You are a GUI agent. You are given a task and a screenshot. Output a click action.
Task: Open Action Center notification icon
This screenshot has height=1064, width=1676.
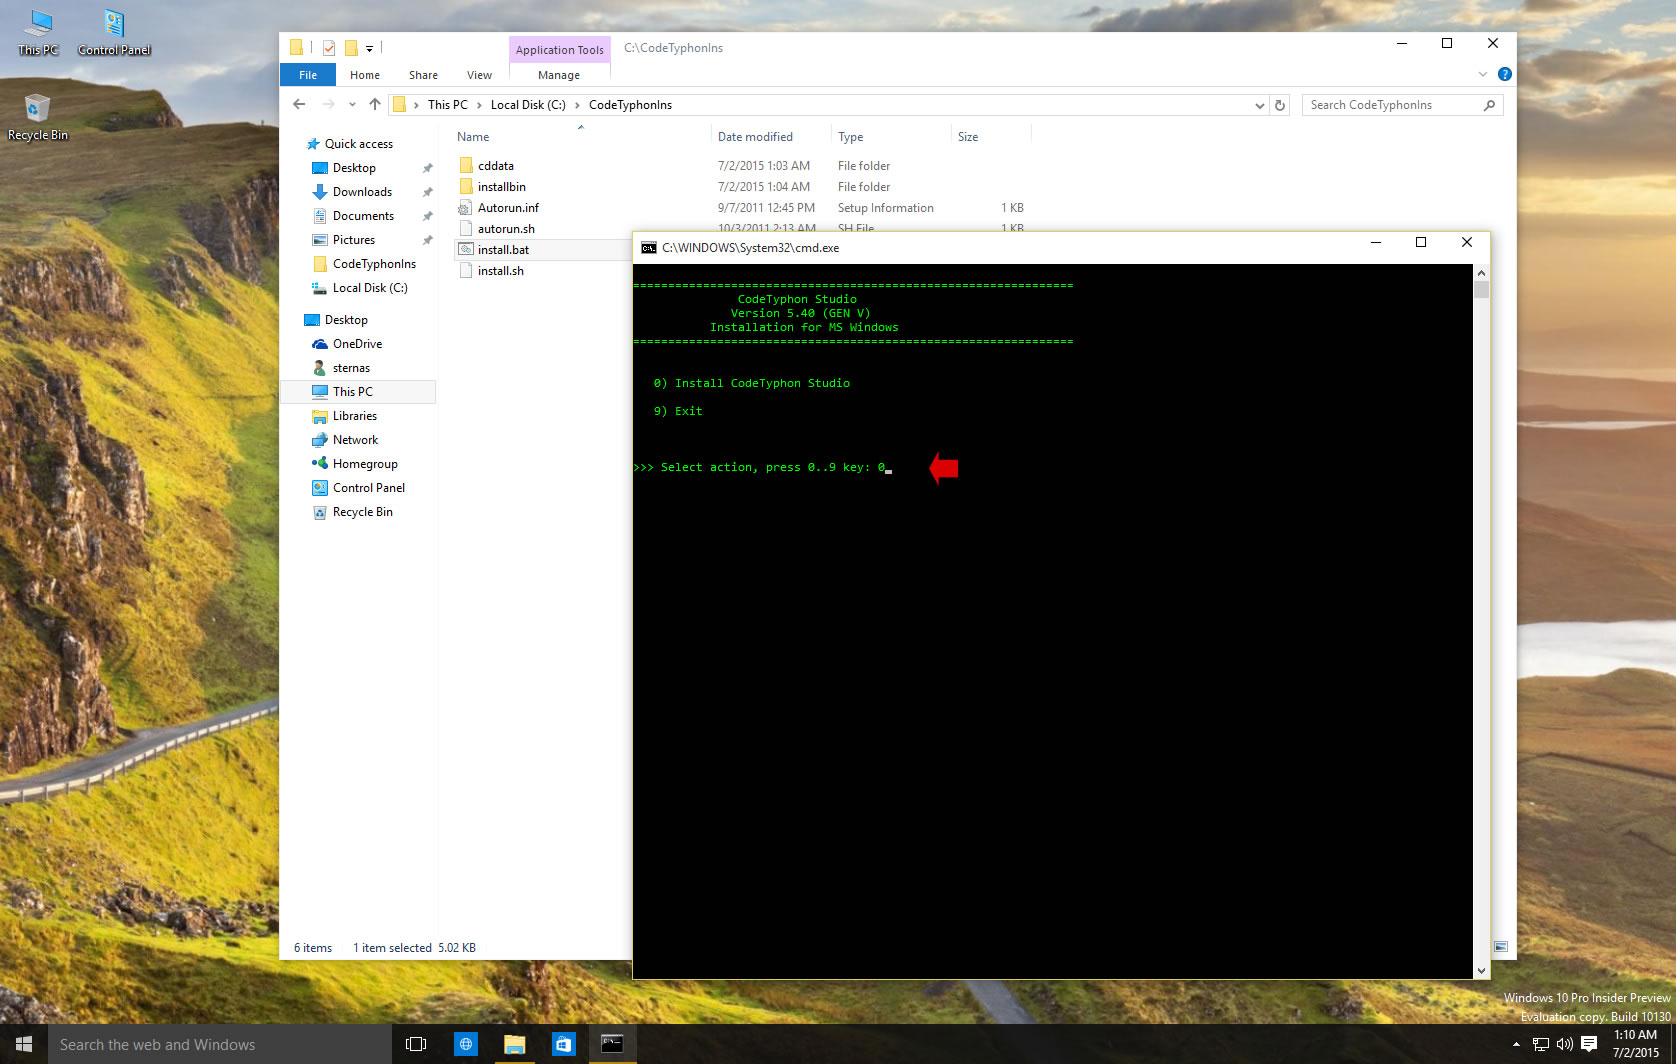pyautogui.click(x=1589, y=1044)
